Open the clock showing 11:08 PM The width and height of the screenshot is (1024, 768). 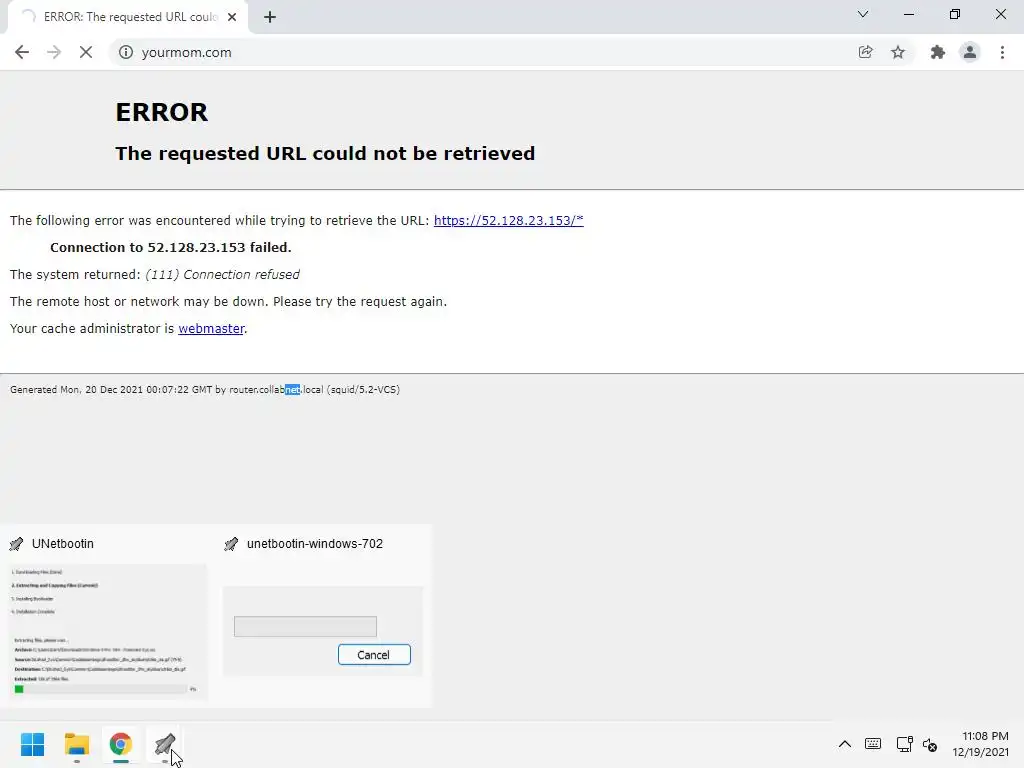coord(980,744)
